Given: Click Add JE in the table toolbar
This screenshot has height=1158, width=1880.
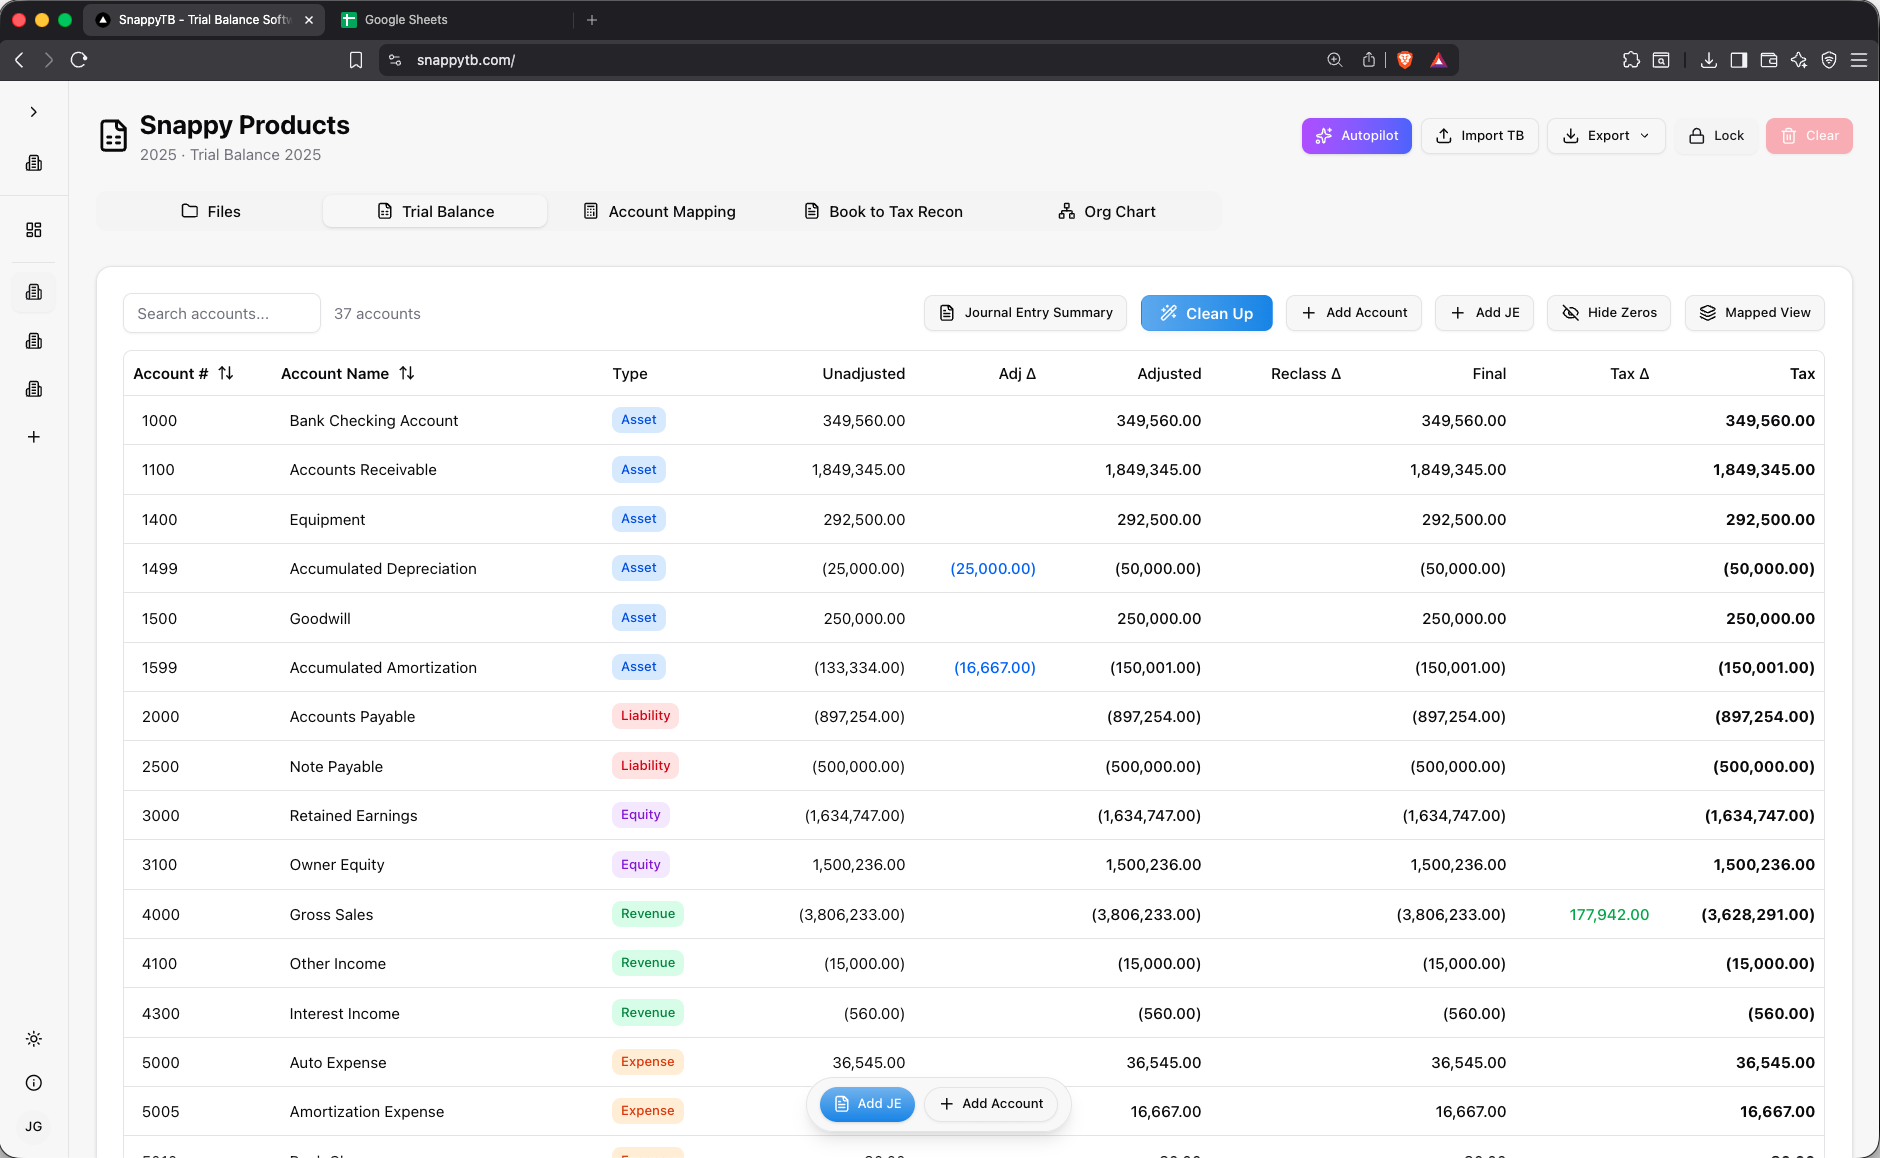Looking at the screenshot, I should click(1484, 313).
